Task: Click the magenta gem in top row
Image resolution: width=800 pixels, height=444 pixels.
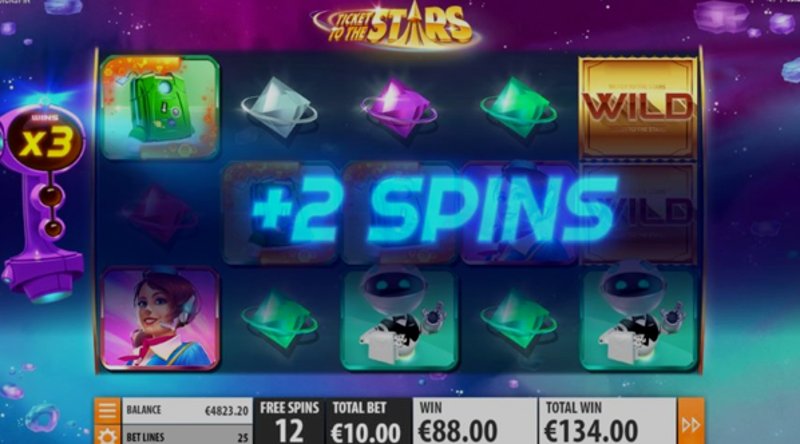Action: 398,107
